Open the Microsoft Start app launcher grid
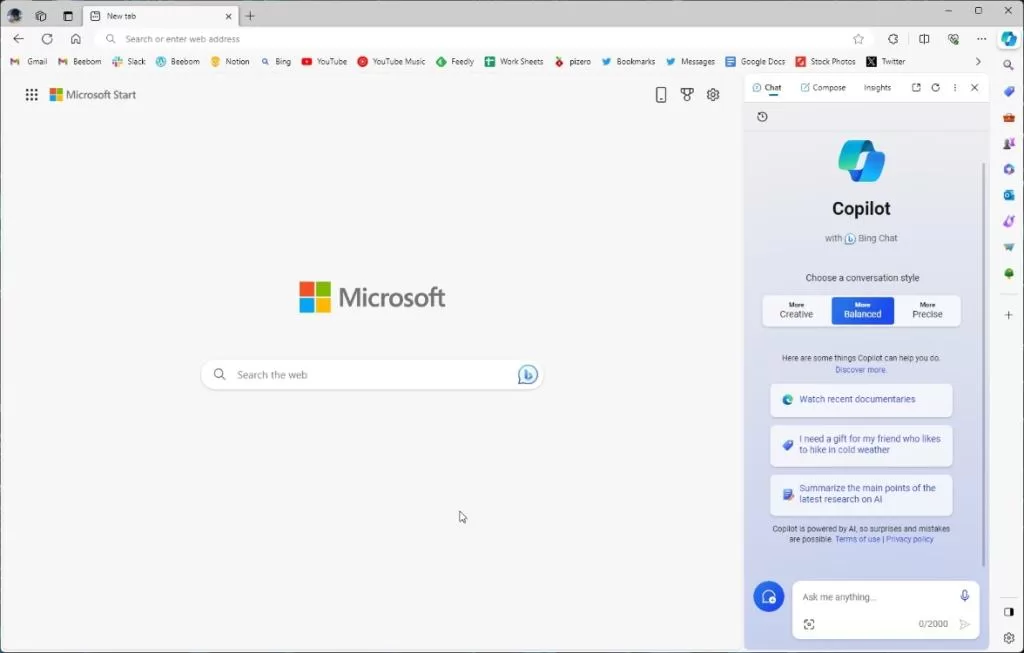1024x653 pixels. click(31, 95)
